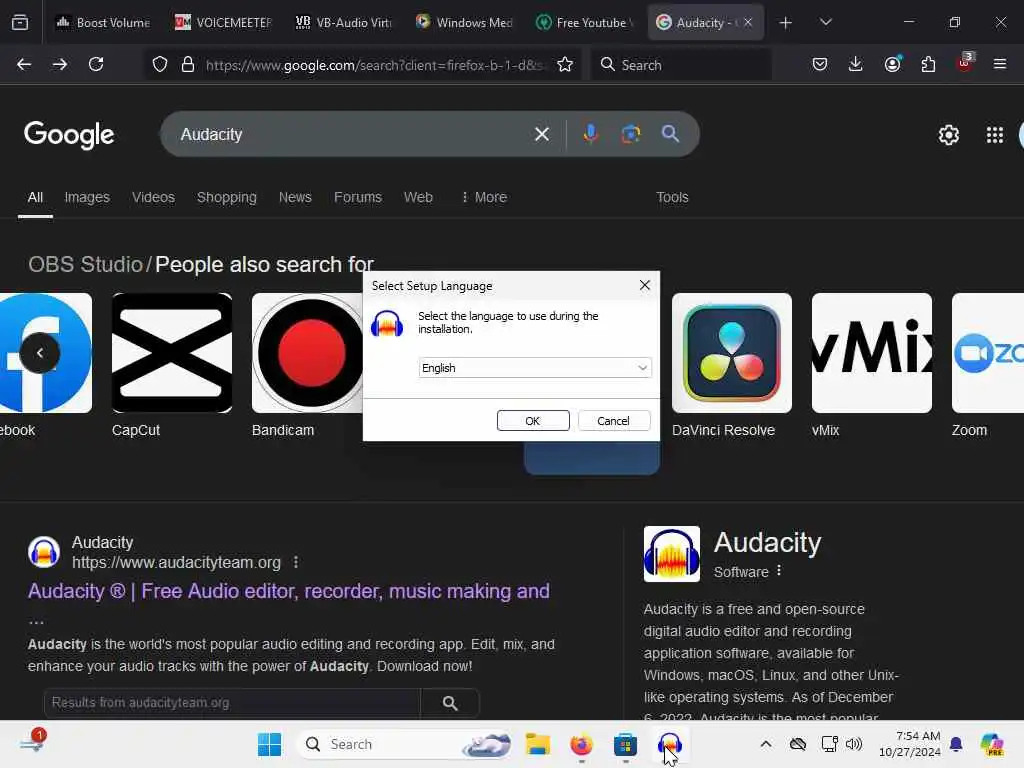Clear the Google search box text
The image size is (1024, 768).
(x=541, y=134)
